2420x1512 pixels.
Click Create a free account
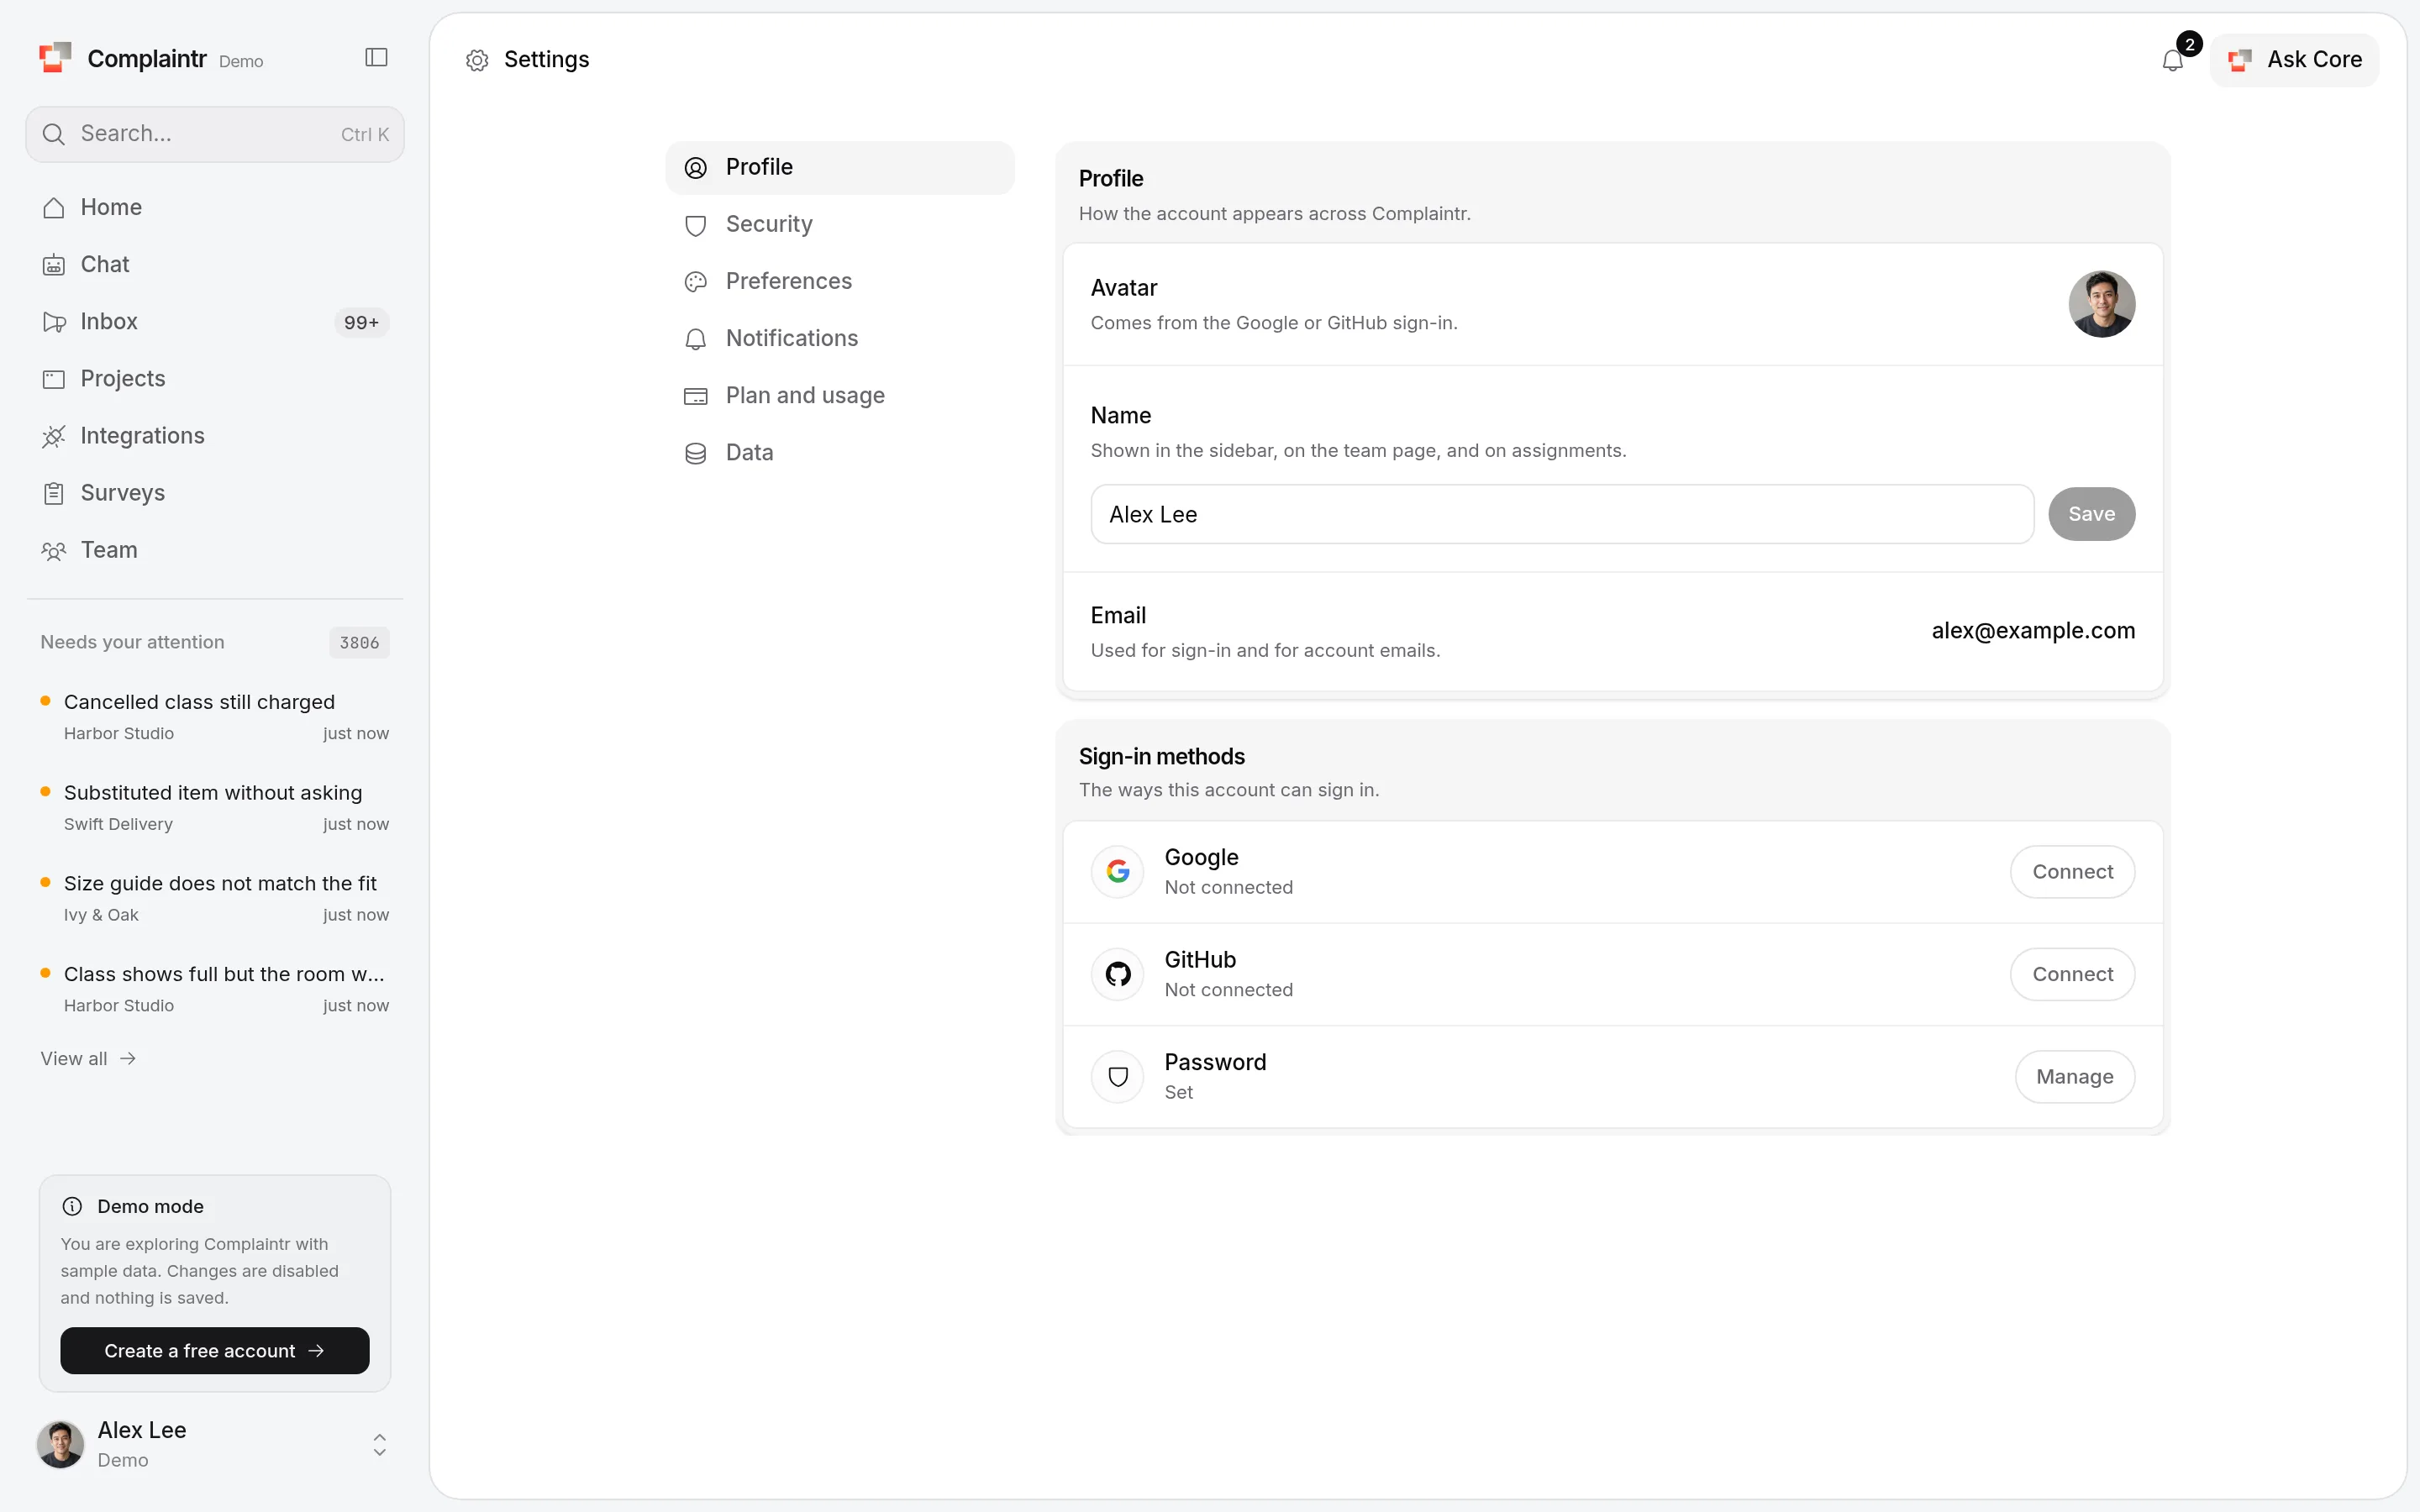(x=215, y=1351)
